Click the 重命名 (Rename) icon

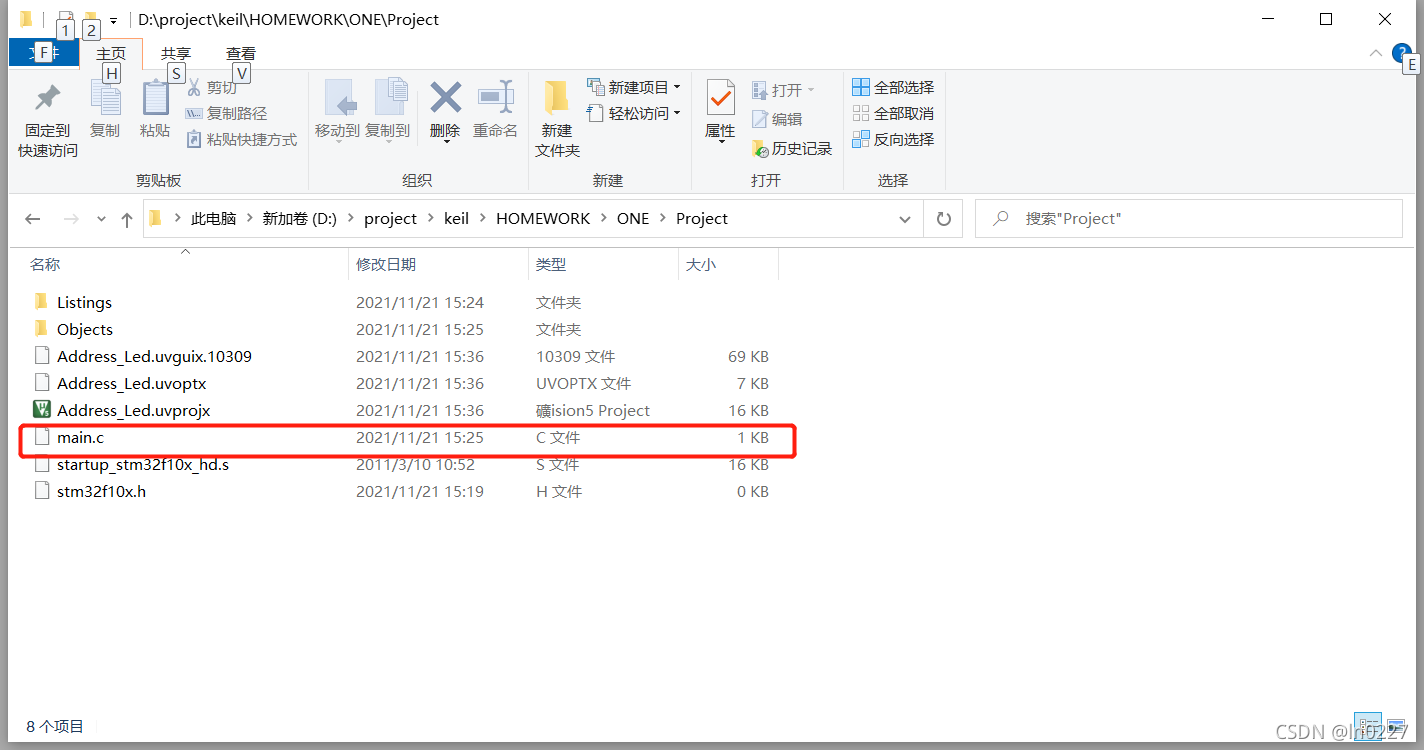[495, 98]
